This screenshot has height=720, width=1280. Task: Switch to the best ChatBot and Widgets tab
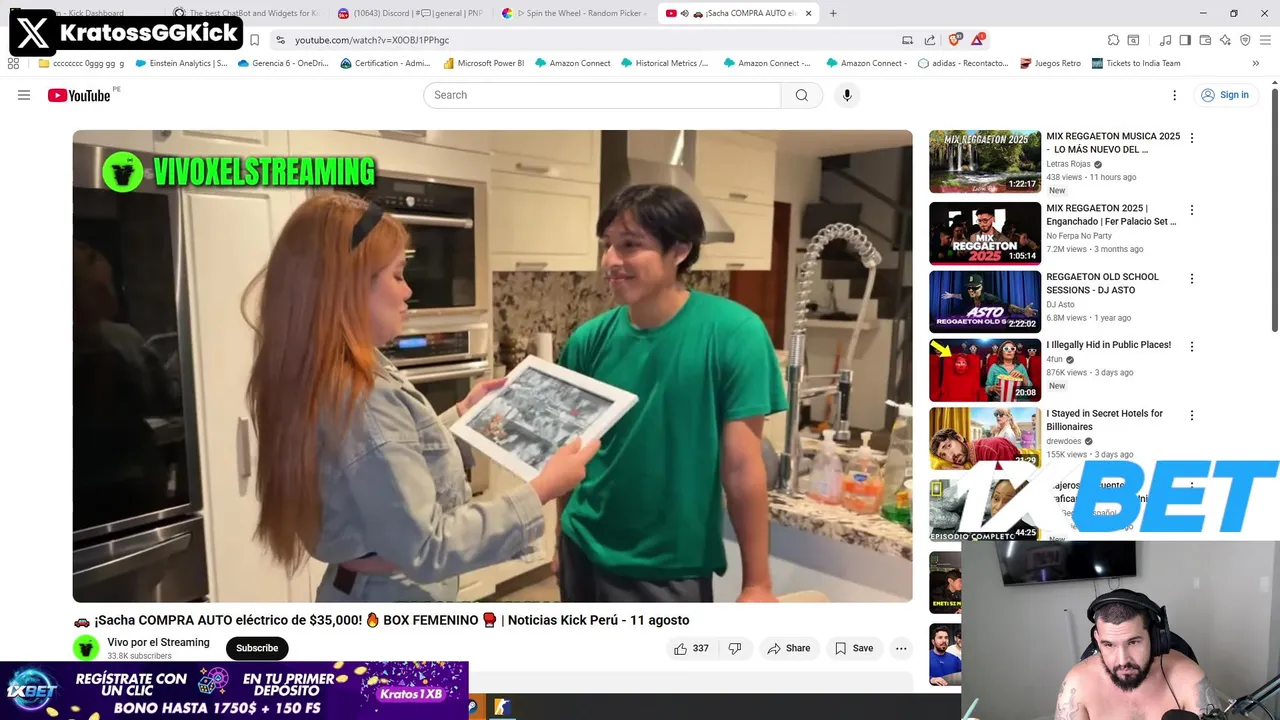[x=246, y=13]
